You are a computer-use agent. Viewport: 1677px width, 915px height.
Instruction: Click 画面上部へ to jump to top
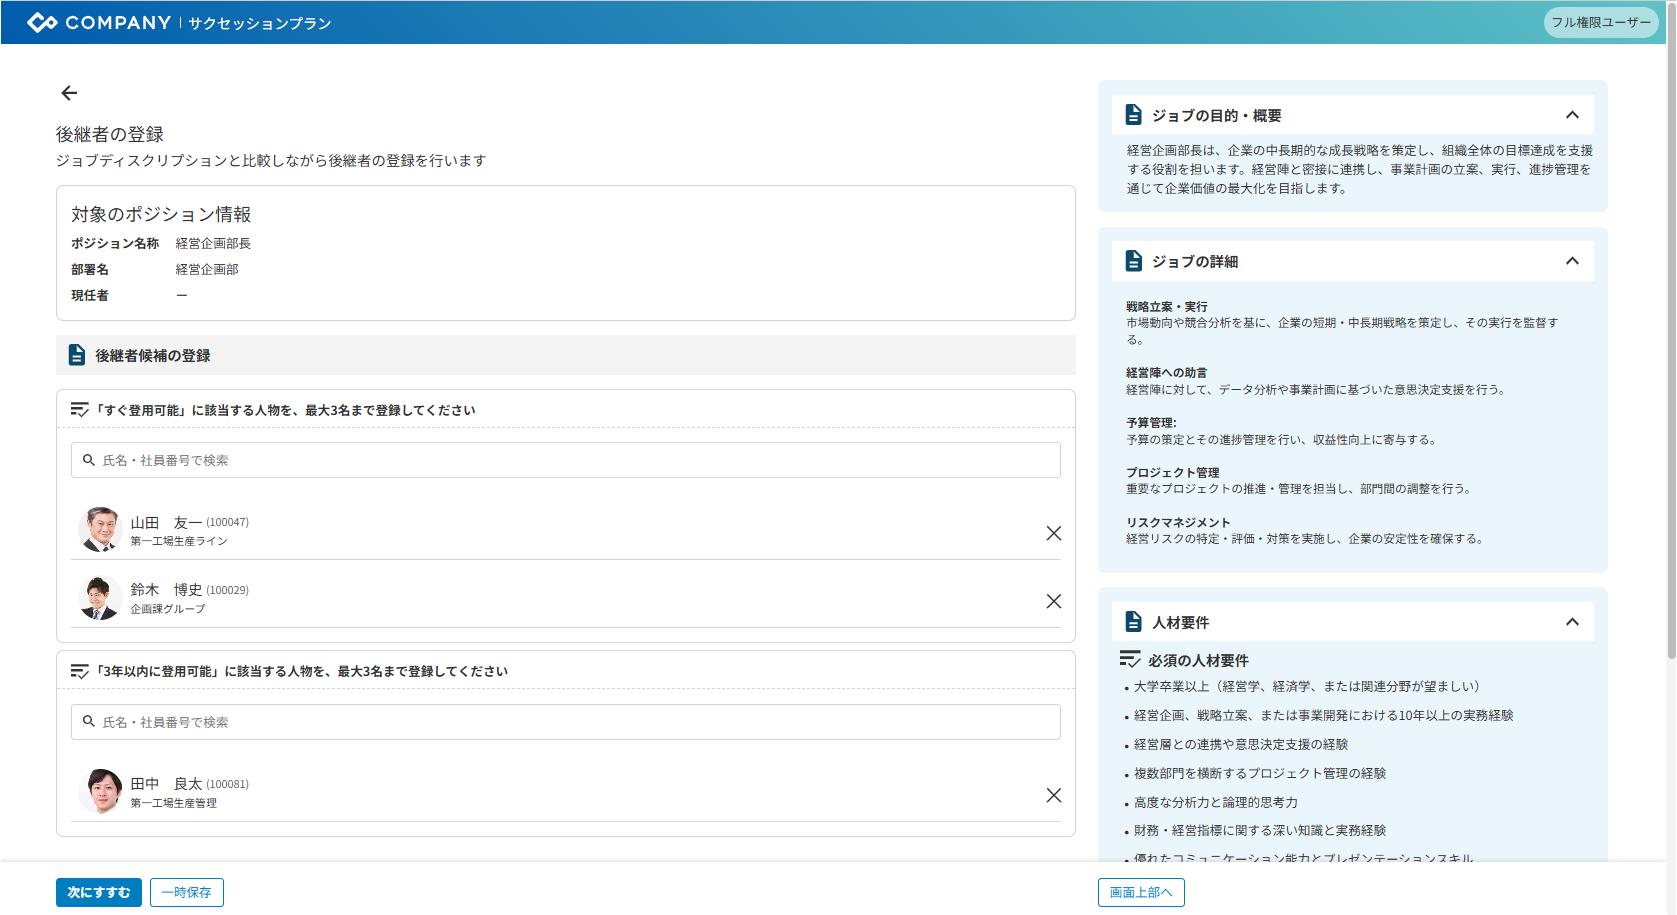pos(1141,892)
